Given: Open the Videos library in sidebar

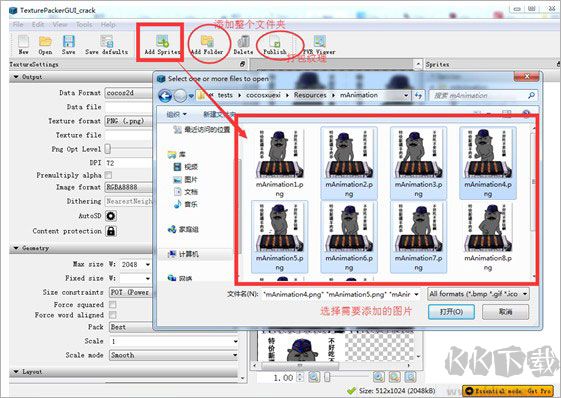Looking at the screenshot, I should click(x=186, y=167).
